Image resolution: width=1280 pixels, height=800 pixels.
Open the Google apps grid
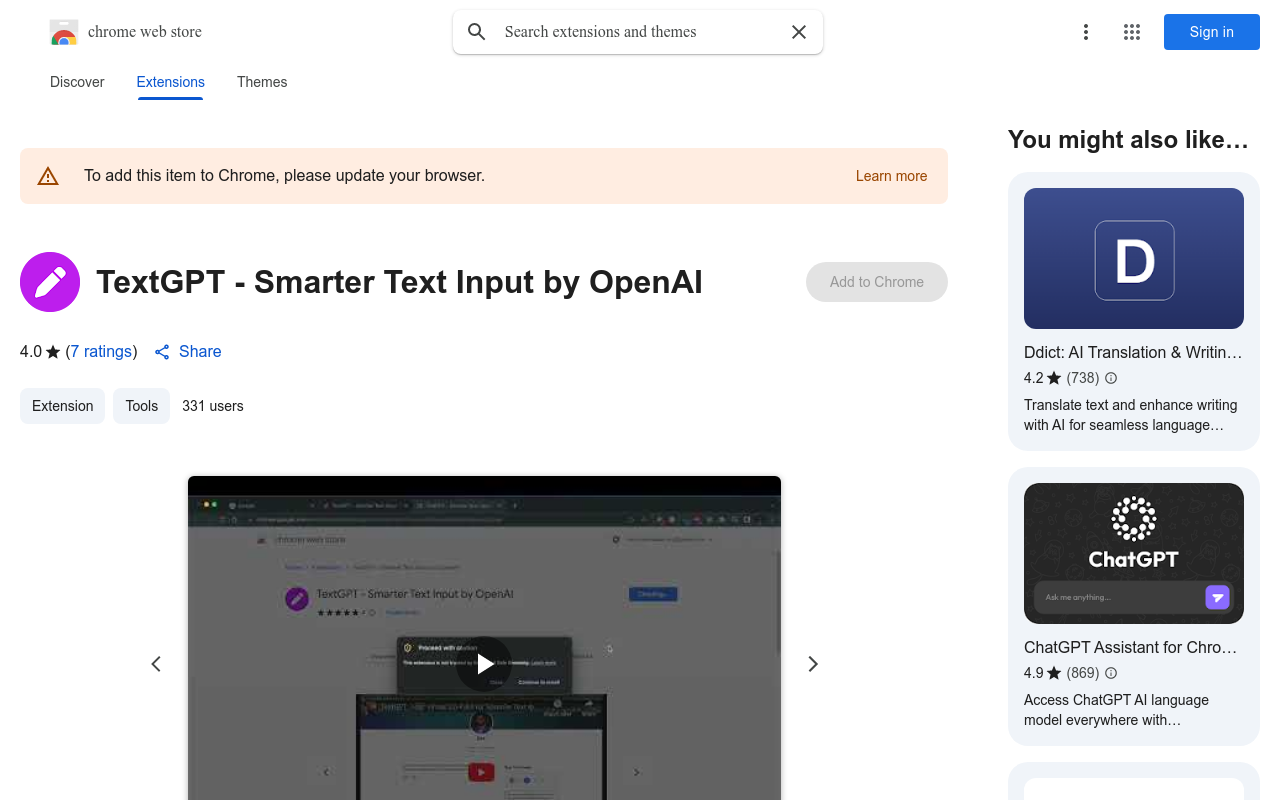click(1132, 32)
